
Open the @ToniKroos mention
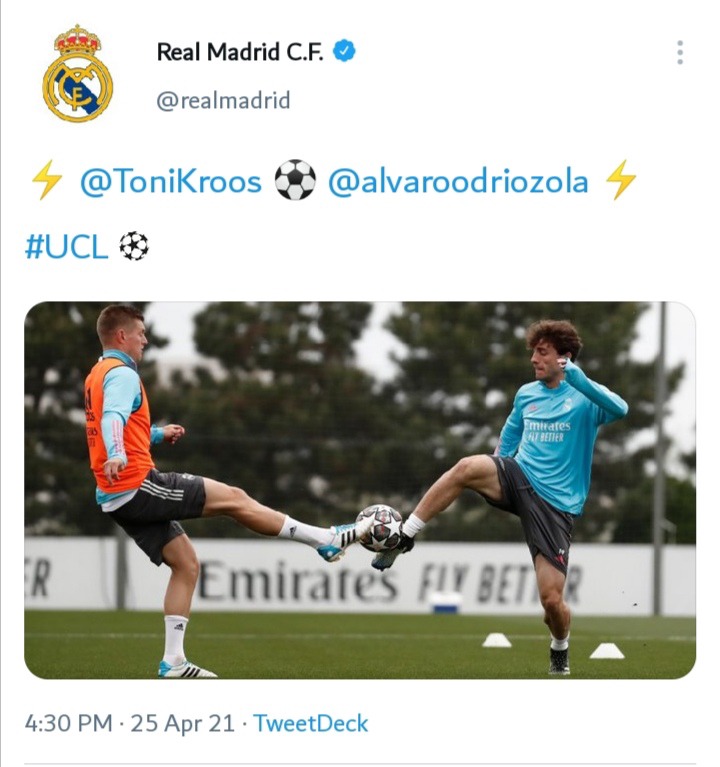click(171, 181)
